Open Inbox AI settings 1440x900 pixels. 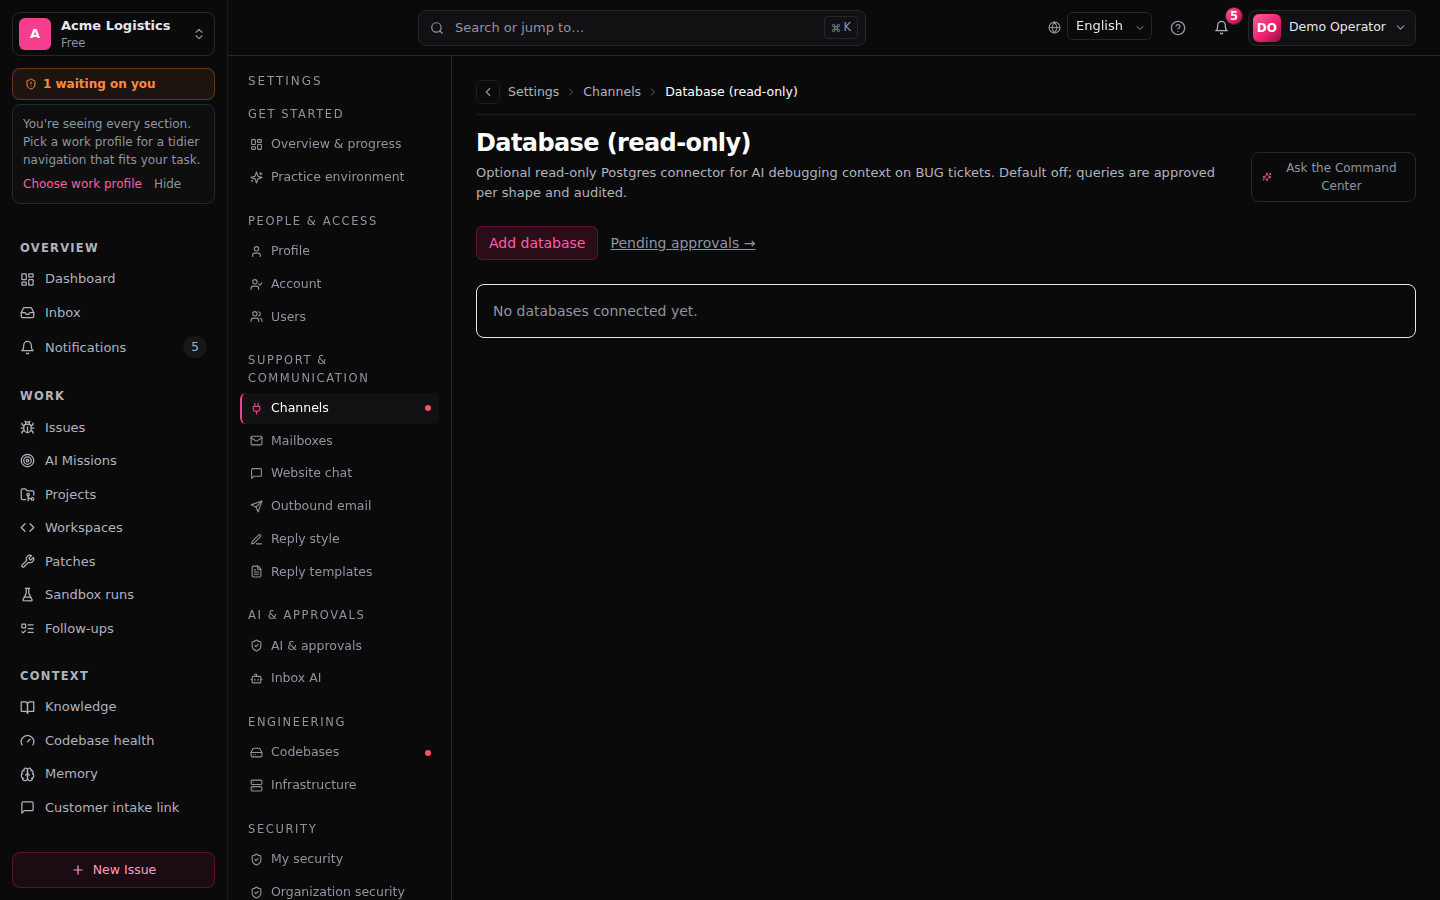click(339, 678)
